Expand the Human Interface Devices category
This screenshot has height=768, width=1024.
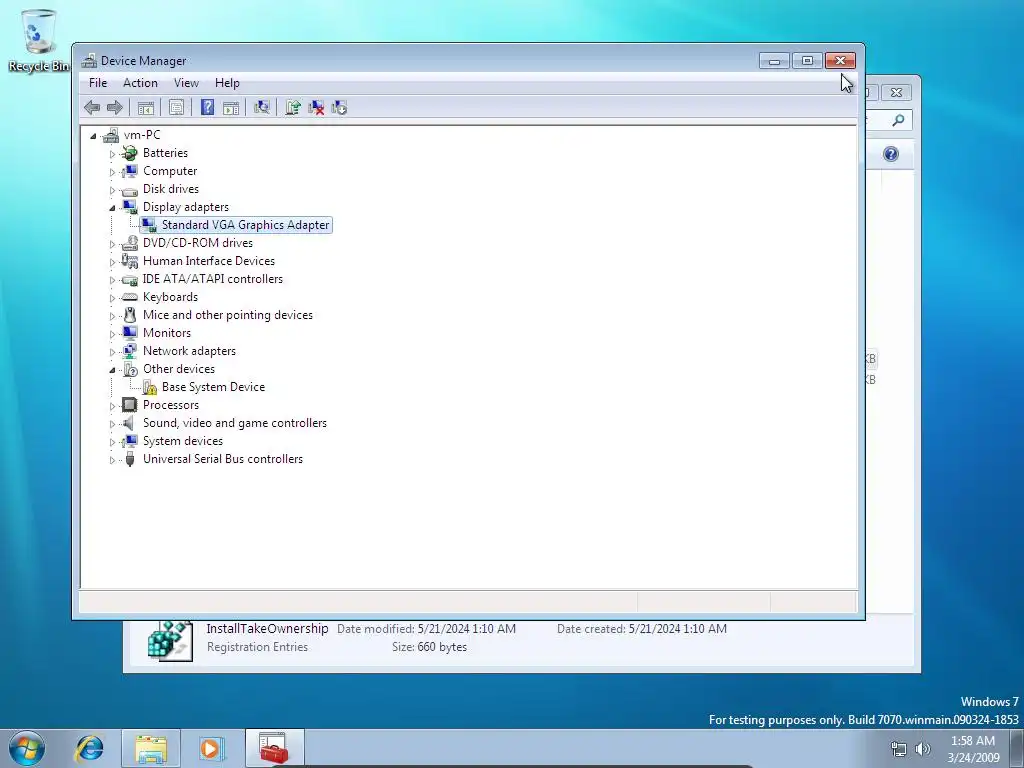112,262
